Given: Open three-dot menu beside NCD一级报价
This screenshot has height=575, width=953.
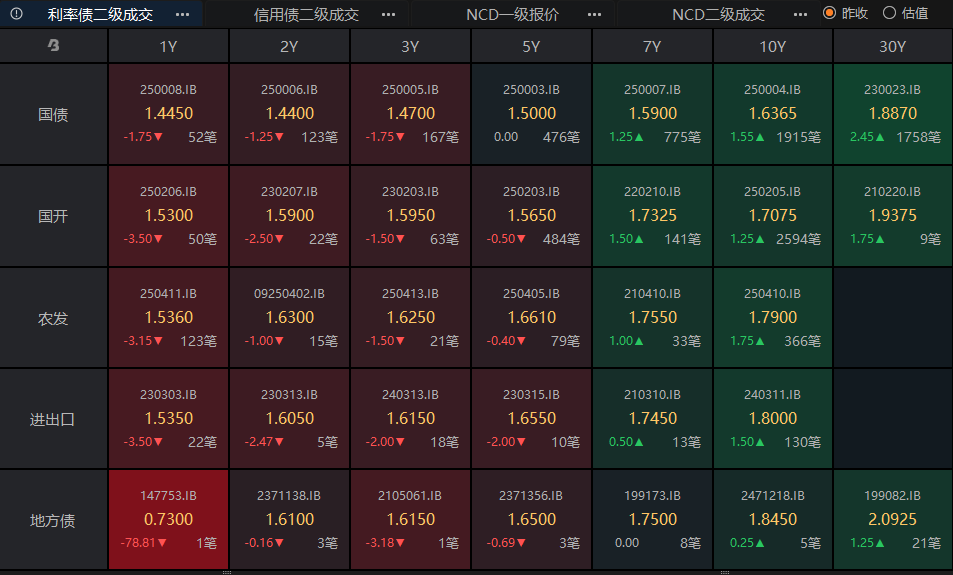Looking at the screenshot, I should point(594,14).
